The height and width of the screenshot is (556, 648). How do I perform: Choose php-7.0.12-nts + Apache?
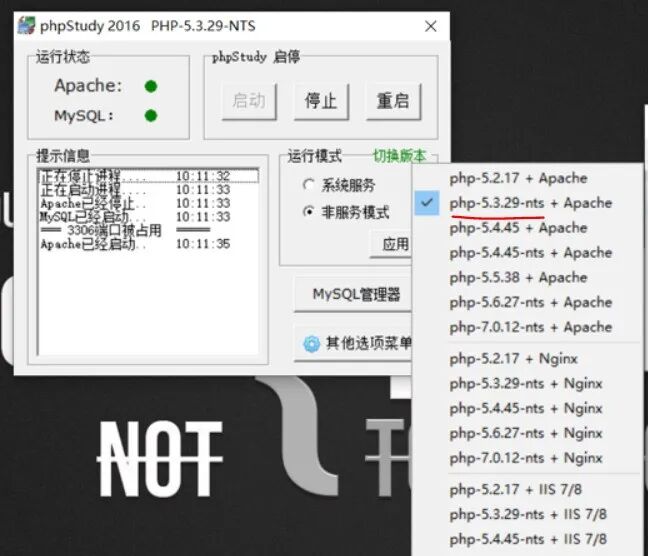pos(527,327)
